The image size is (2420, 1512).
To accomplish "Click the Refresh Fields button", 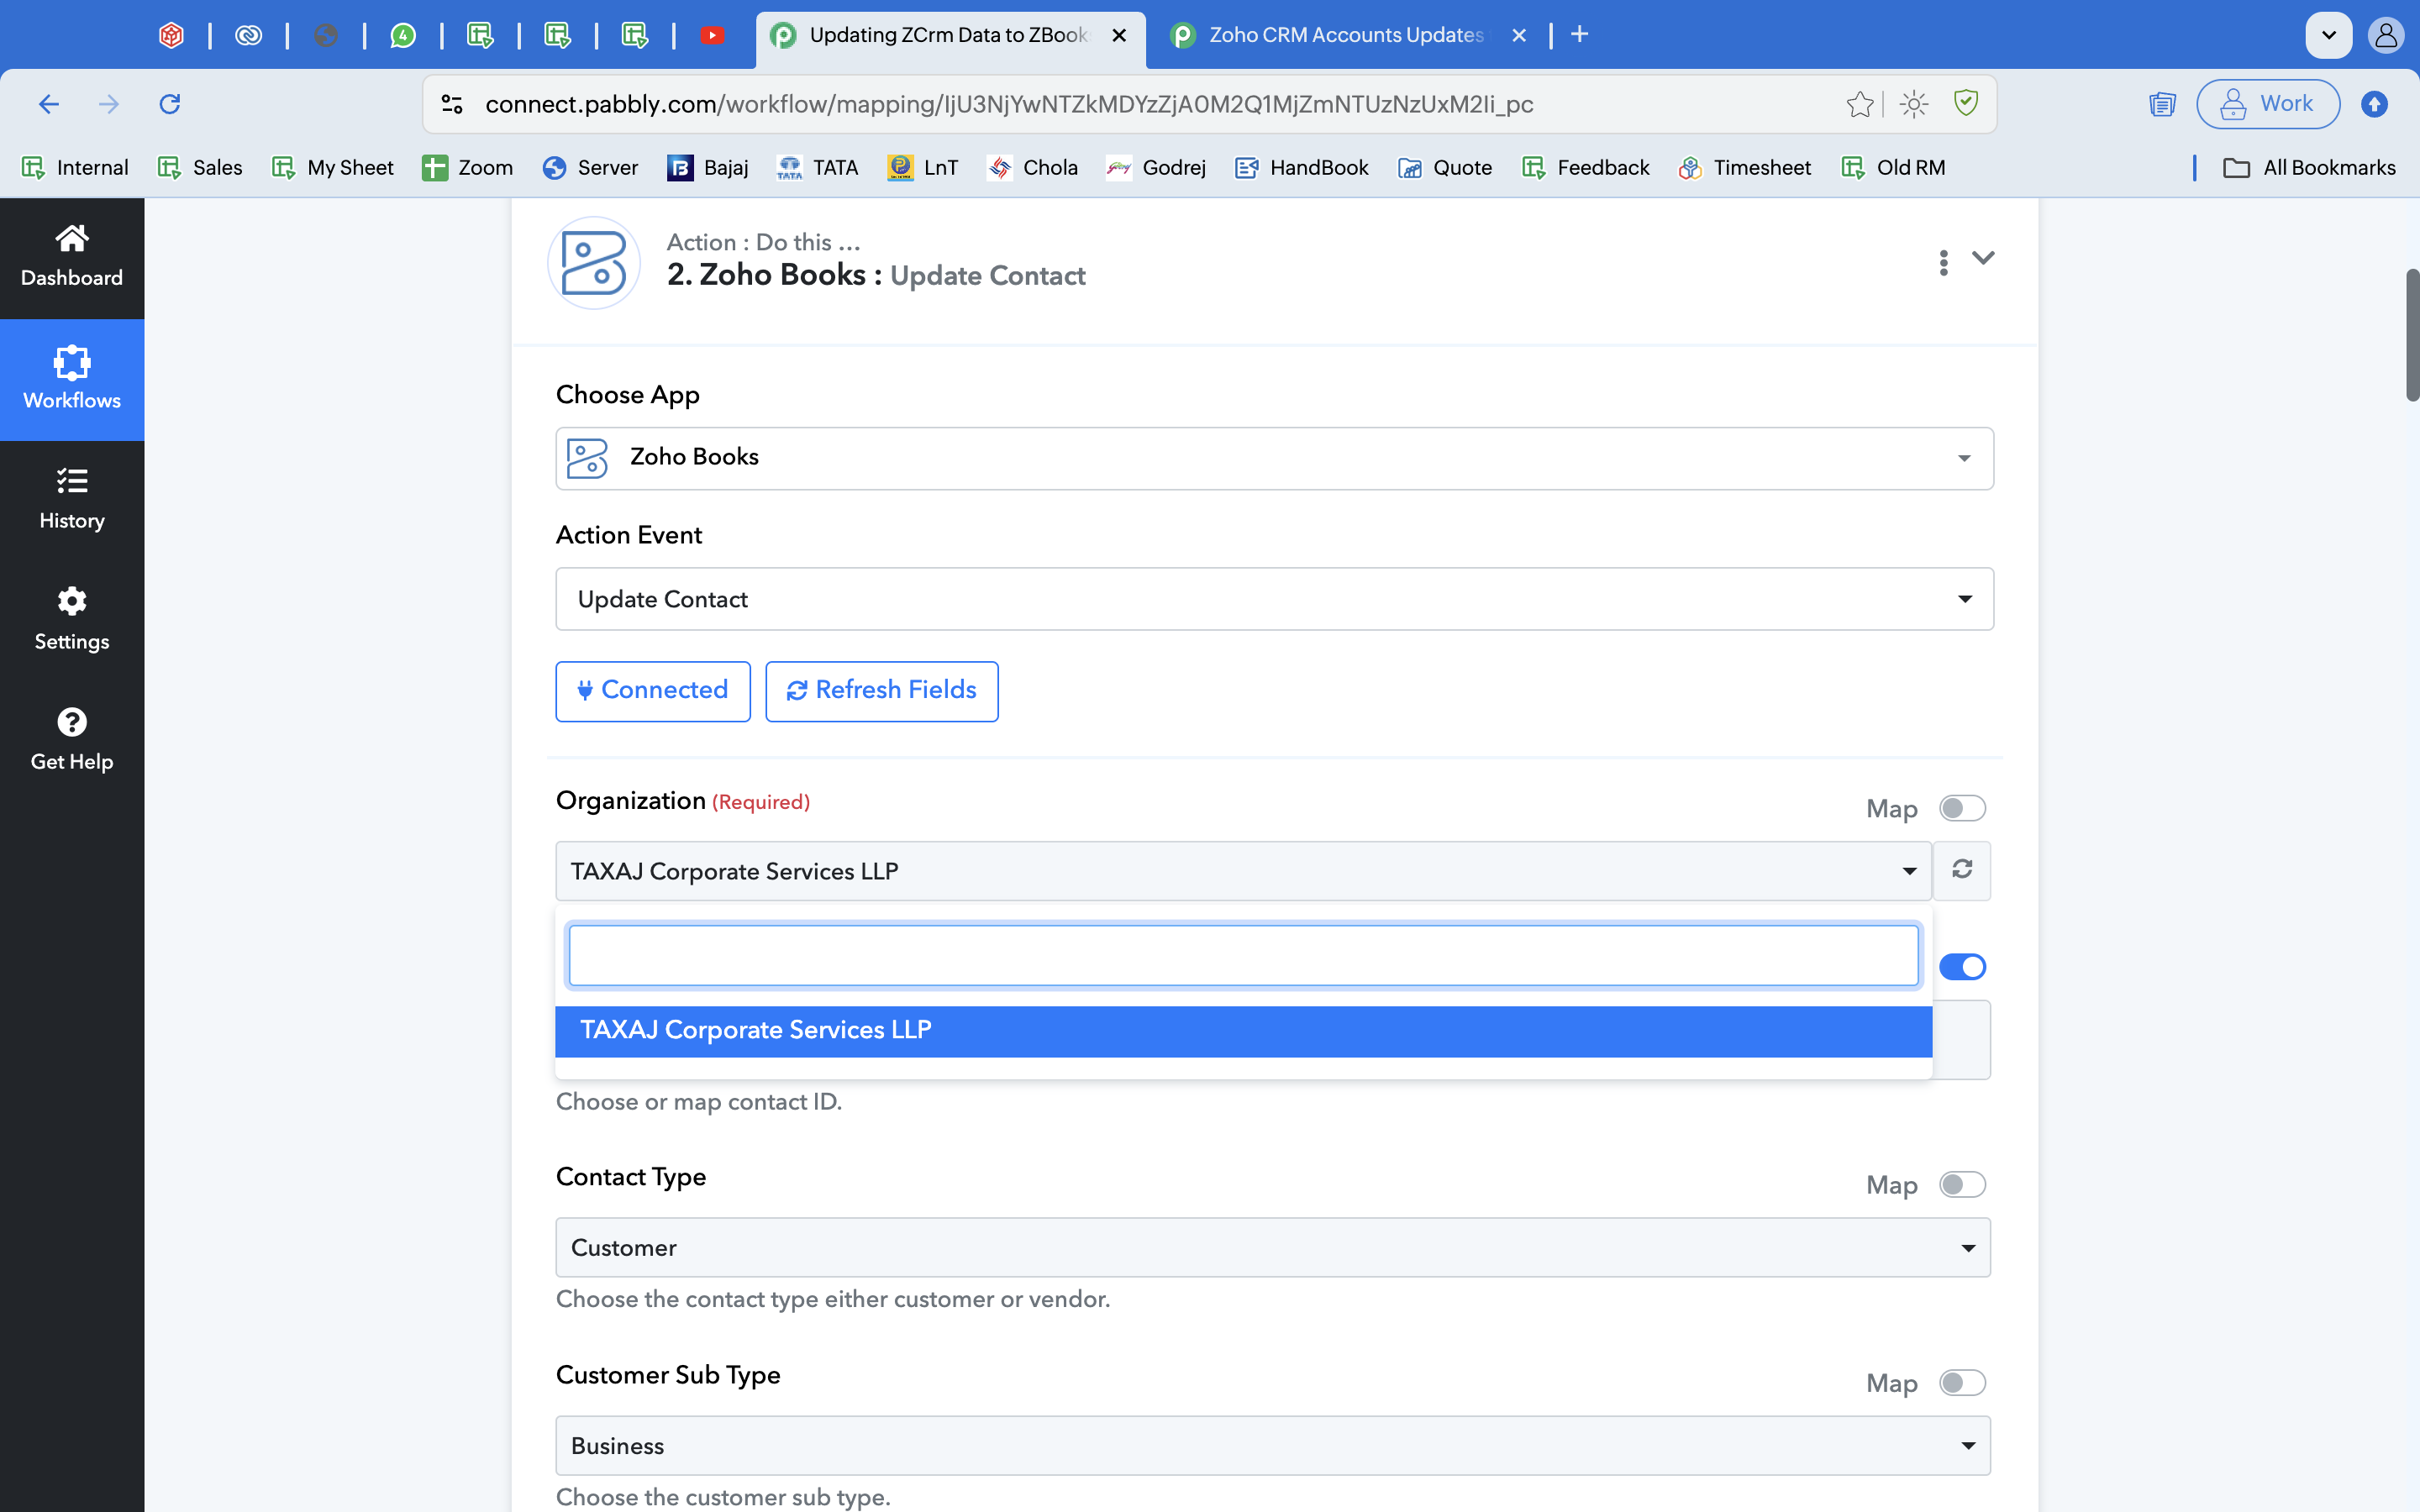I will coord(882,690).
